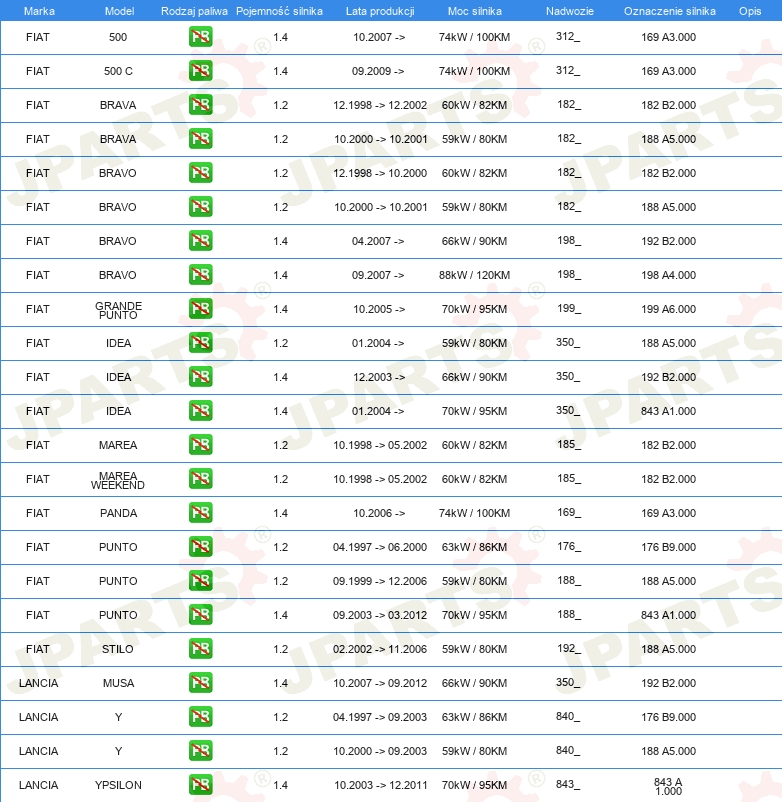Image resolution: width=782 pixels, height=802 pixels.
Task: Click the Opis column header
Action: (750, 11)
